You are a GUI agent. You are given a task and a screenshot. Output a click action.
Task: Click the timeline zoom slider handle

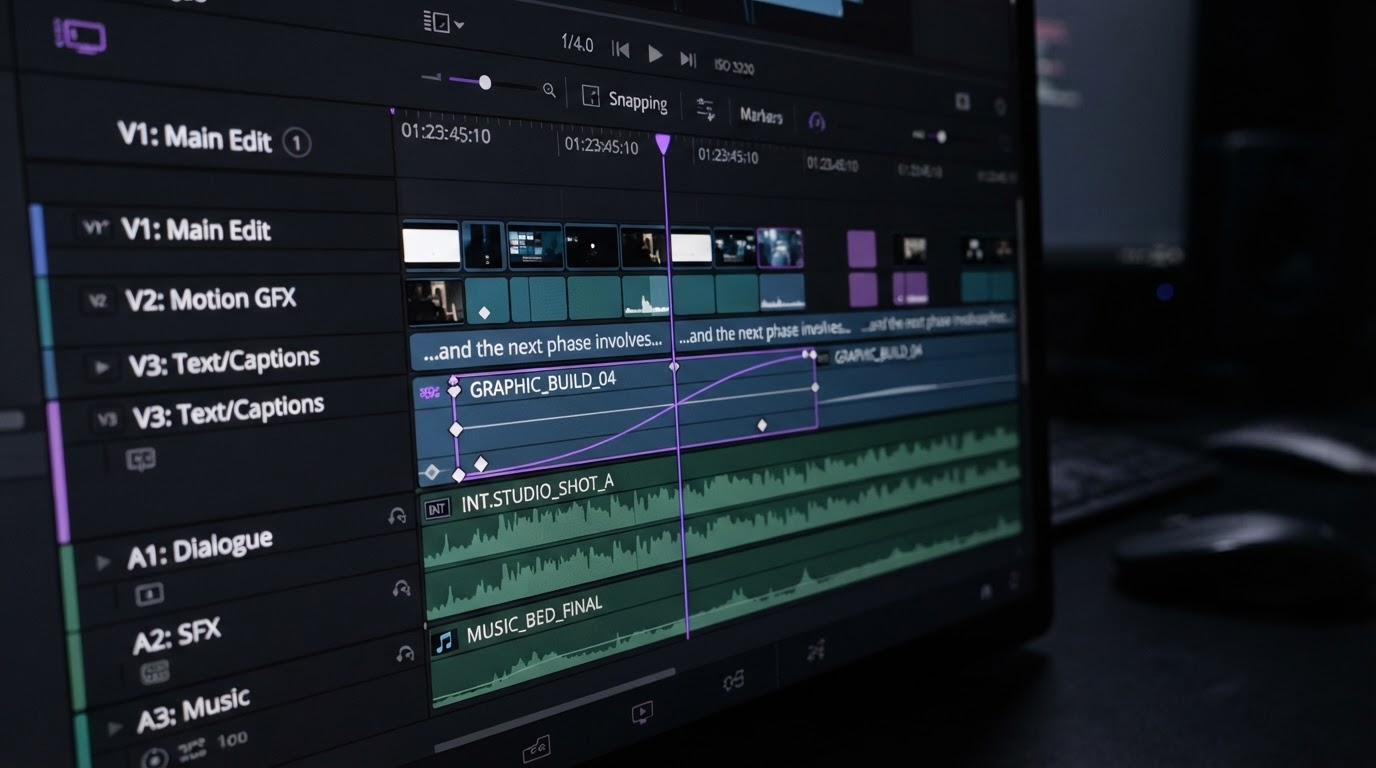pyautogui.click(x=485, y=82)
